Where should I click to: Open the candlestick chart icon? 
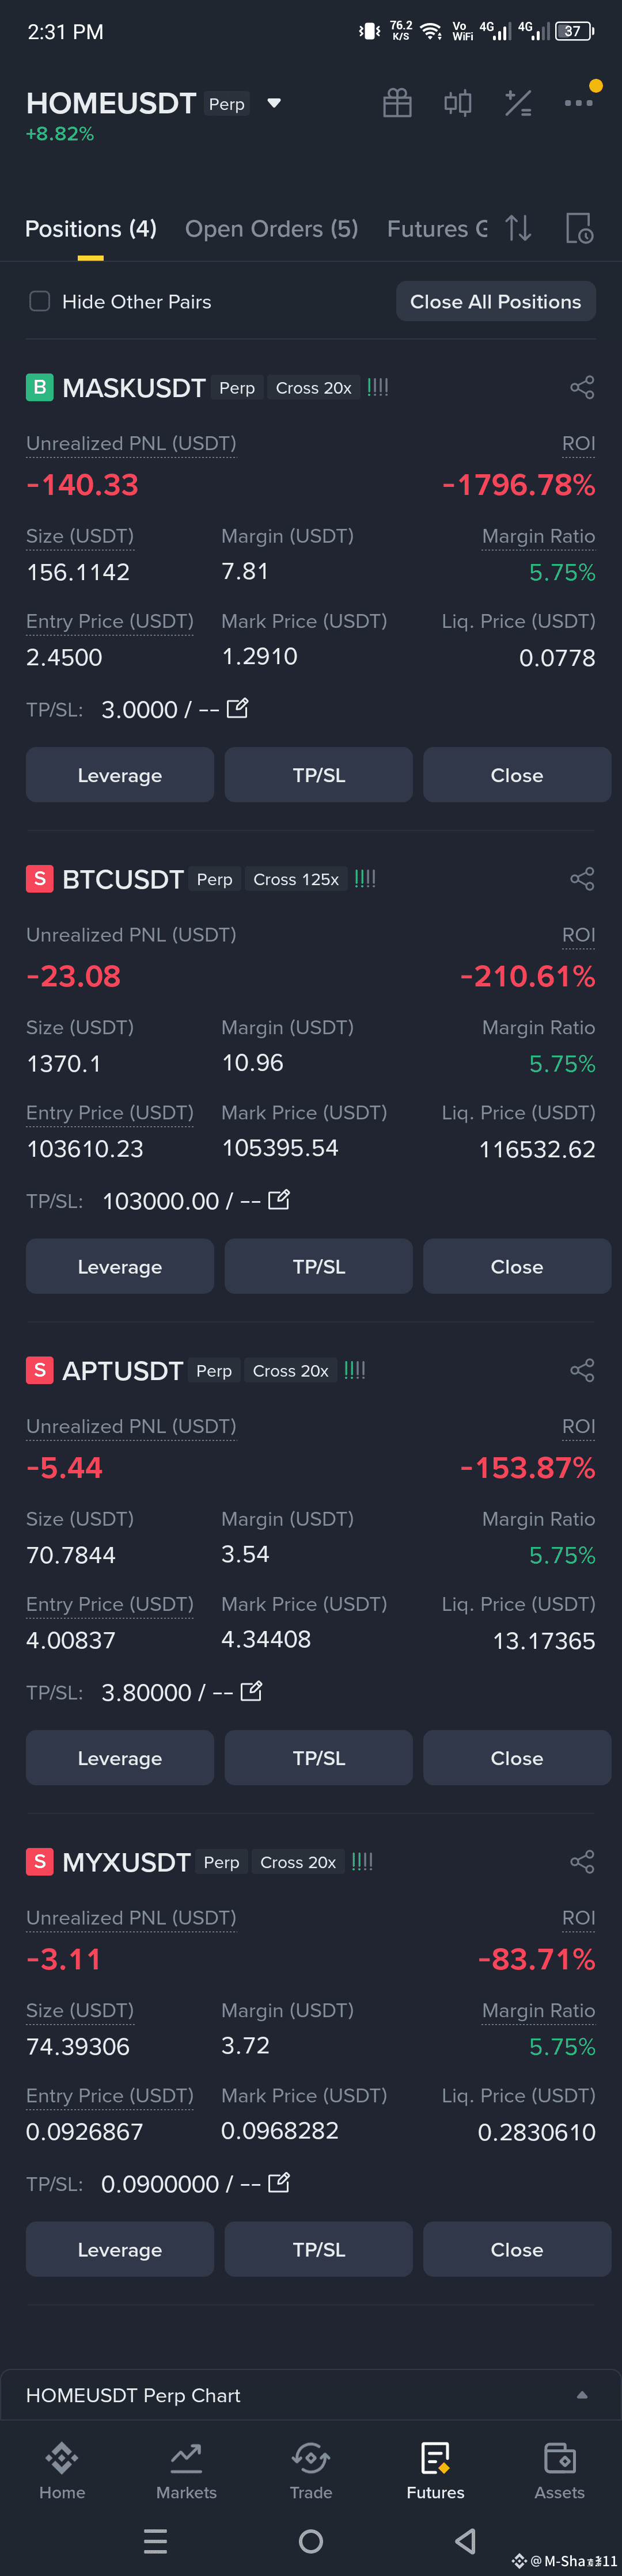point(458,103)
